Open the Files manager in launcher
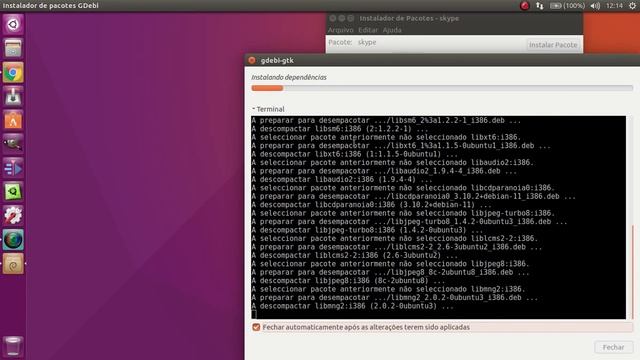The width and height of the screenshot is (640, 360). (x=13, y=49)
